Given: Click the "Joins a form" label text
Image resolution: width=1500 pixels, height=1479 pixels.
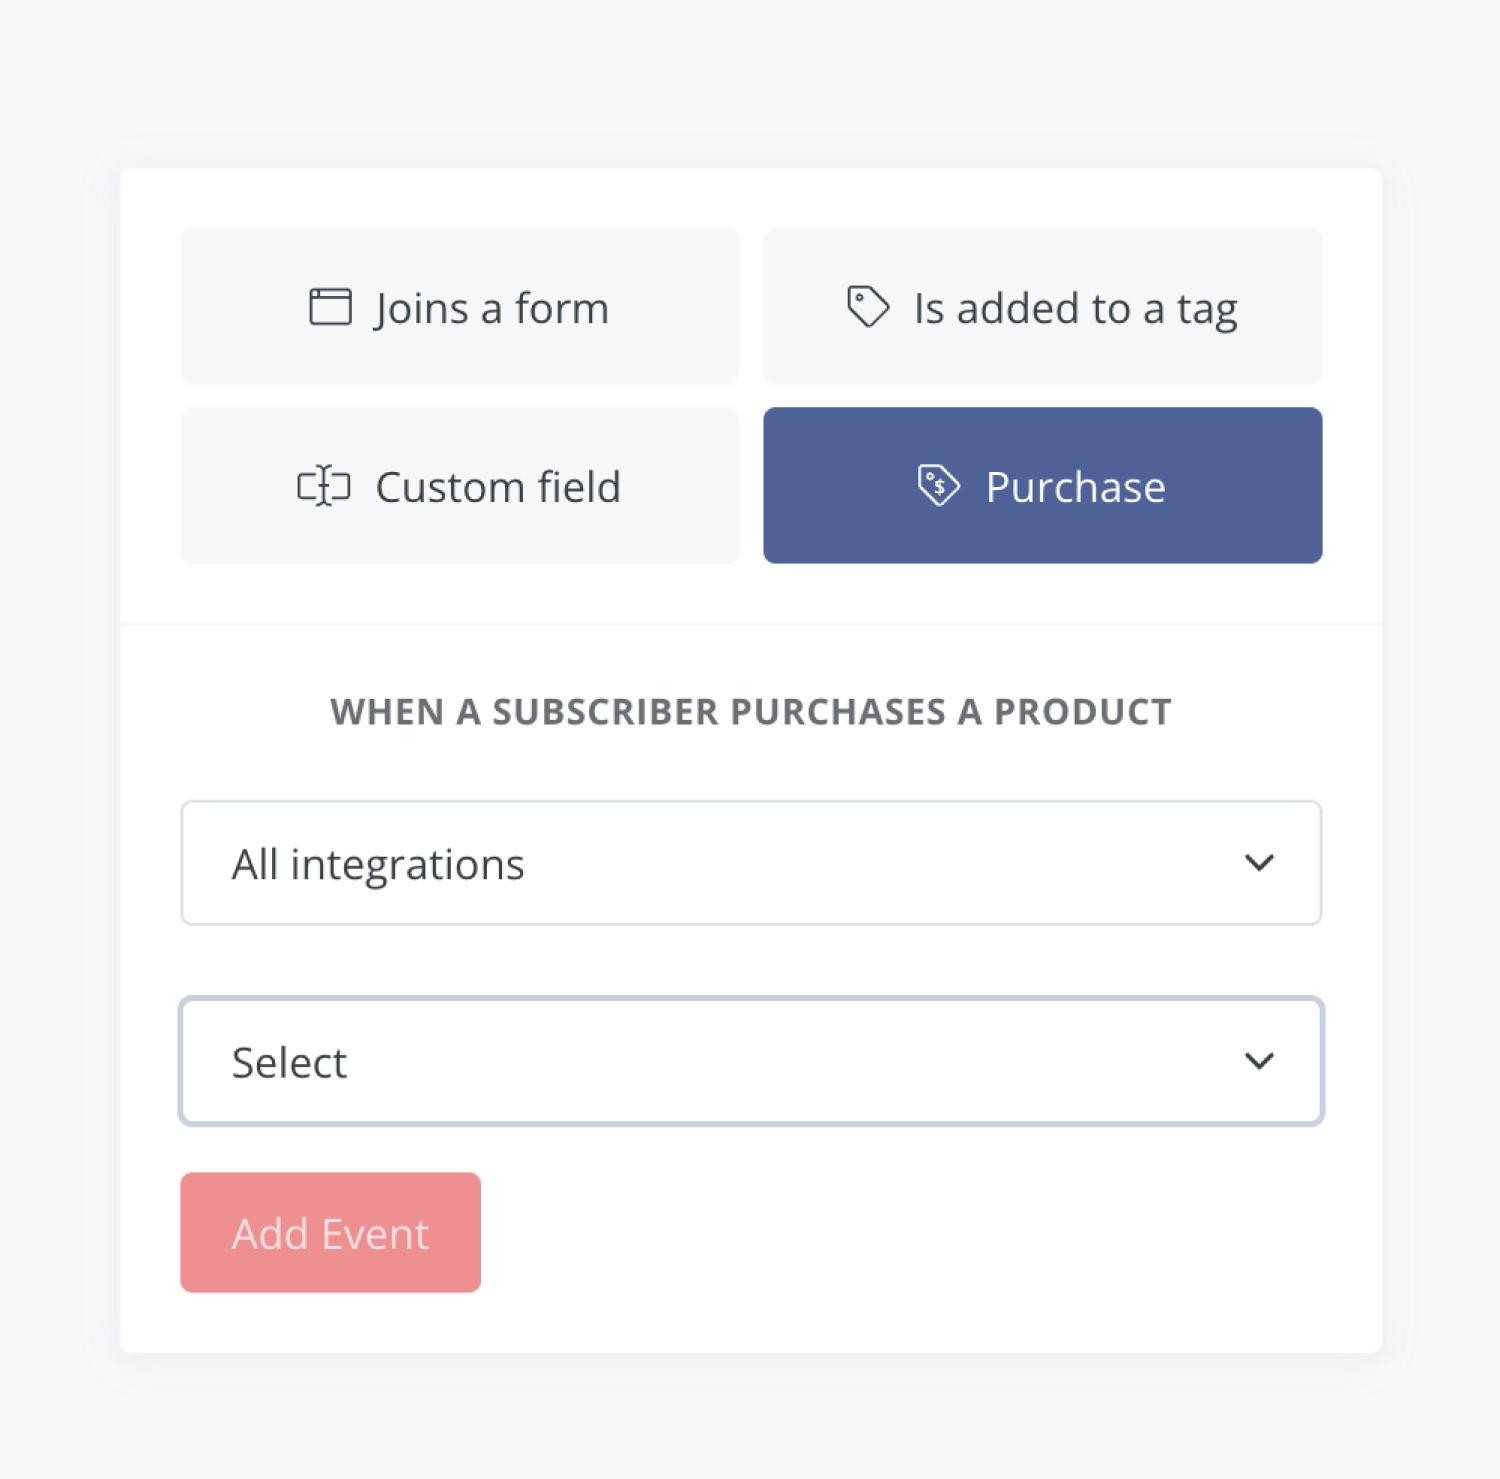Looking at the screenshot, I should click(491, 309).
